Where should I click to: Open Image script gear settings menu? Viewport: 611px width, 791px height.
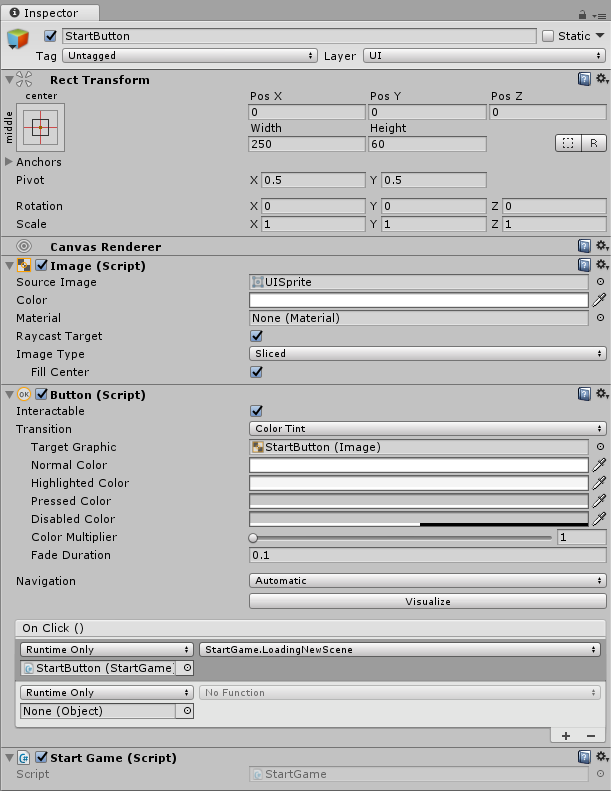pyautogui.click(x=602, y=264)
